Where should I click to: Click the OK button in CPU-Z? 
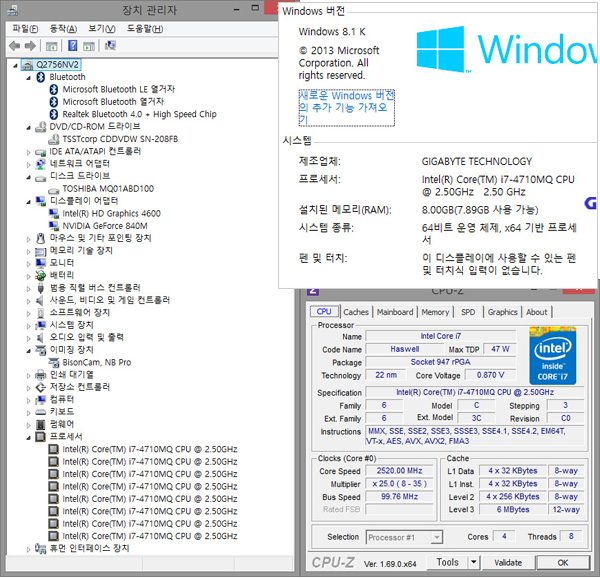563,563
